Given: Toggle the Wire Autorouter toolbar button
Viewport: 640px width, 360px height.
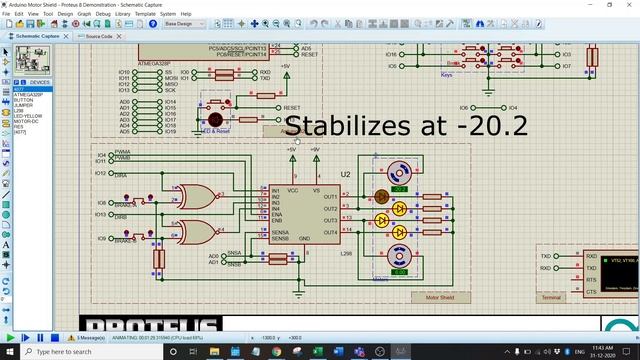Looking at the screenshot, I should coord(466,24).
